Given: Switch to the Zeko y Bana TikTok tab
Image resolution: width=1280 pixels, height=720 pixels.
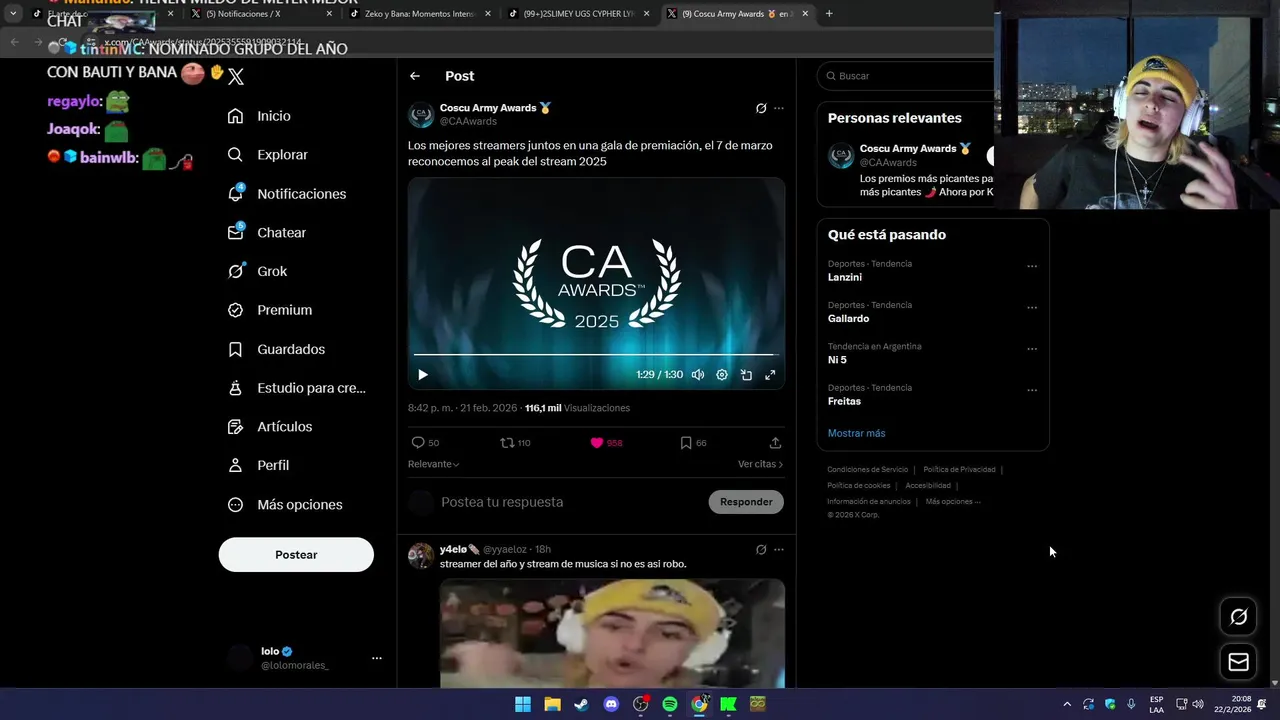Looking at the screenshot, I should [418, 14].
